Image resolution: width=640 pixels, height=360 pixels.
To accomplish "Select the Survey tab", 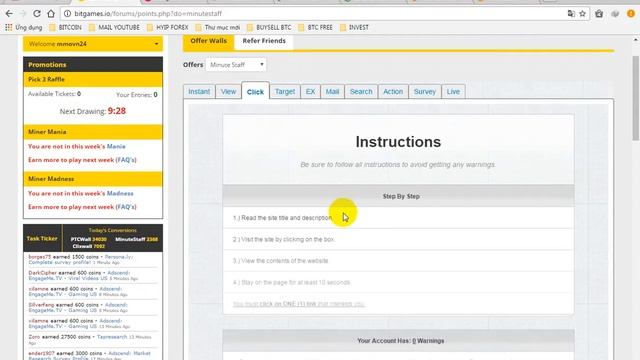I will point(425,91).
